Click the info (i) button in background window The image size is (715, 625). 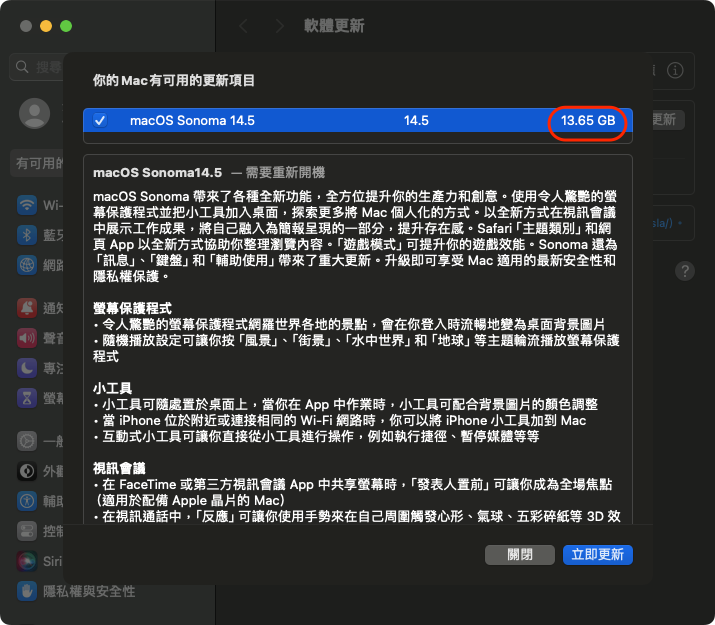(675, 70)
